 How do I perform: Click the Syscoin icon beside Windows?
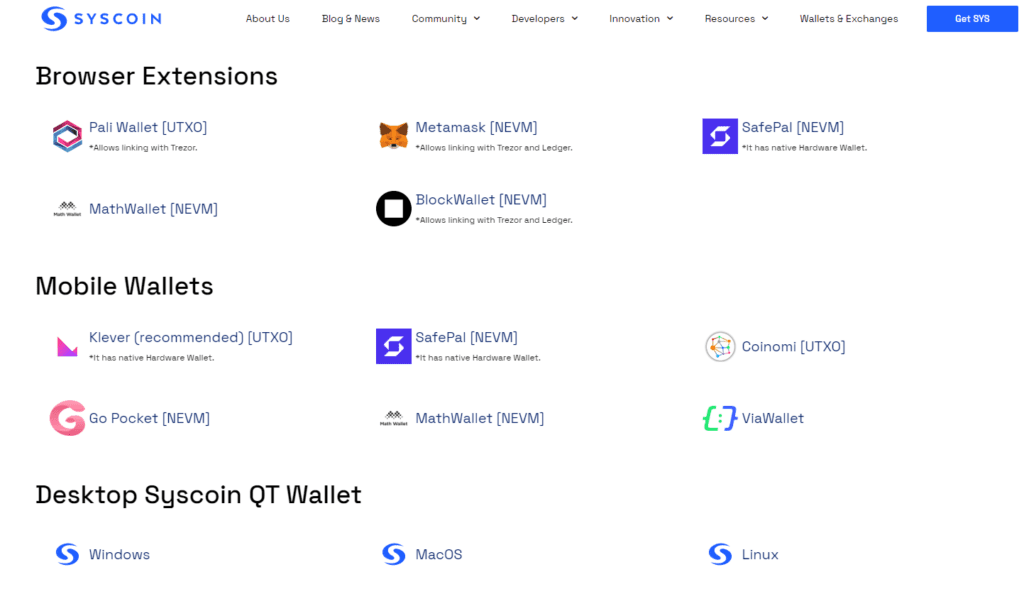(x=67, y=554)
